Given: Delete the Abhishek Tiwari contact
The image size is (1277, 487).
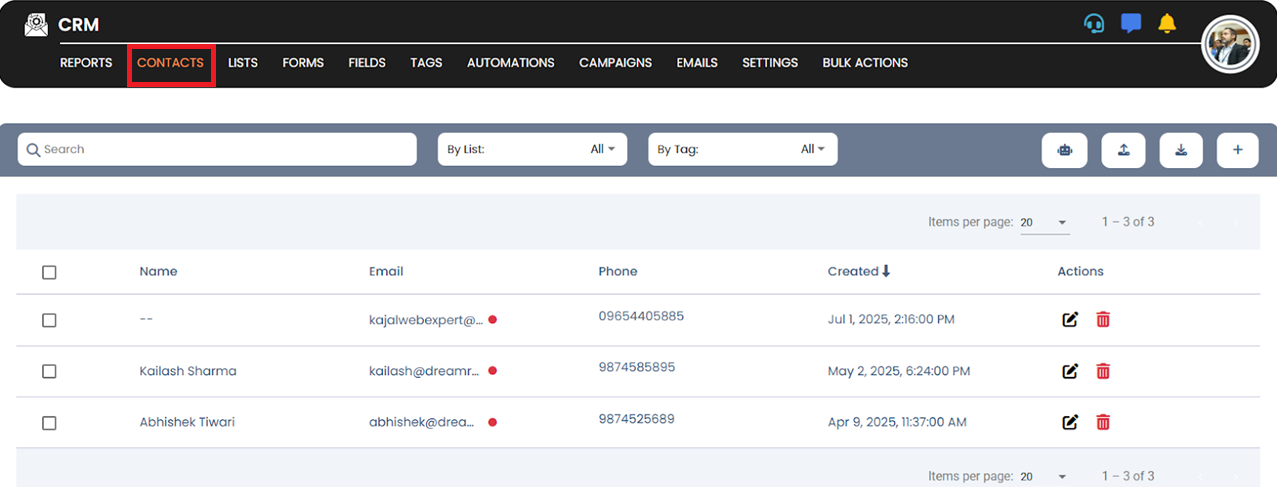Looking at the screenshot, I should click(1103, 422).
